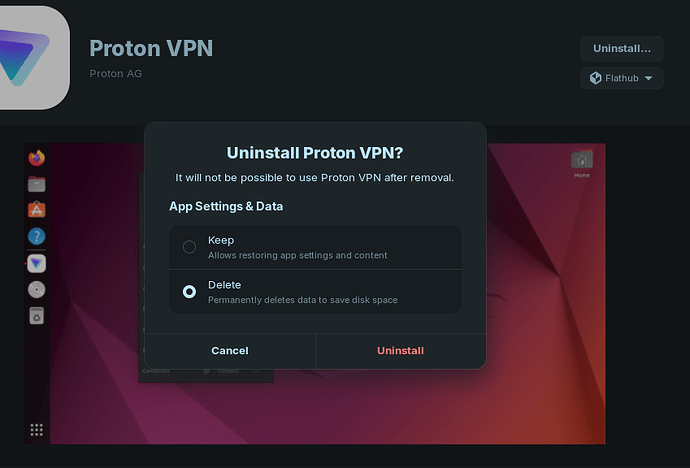Click the Show Applications grid icon
690x468 pixels.
tap(37, 430)
